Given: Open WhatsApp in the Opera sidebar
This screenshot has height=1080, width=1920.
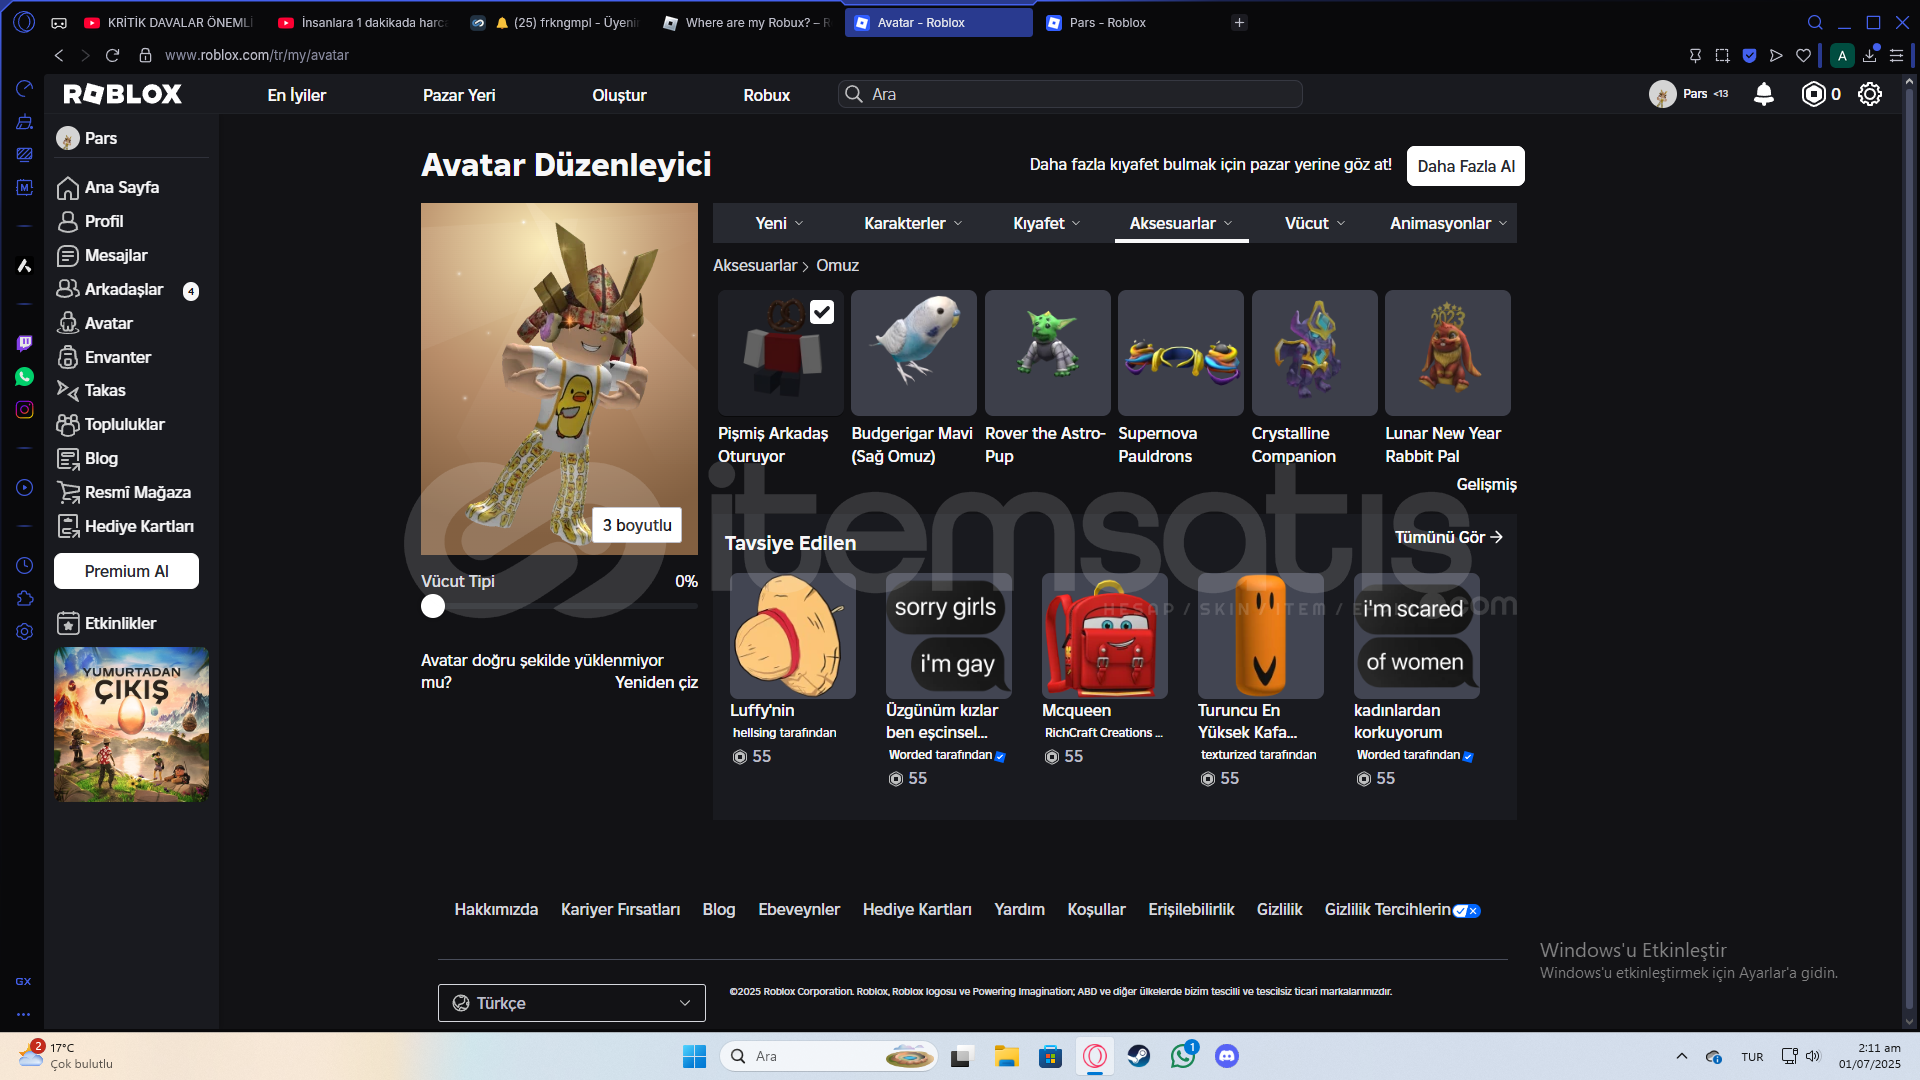Looking at the screenshot, I should 24,376.
